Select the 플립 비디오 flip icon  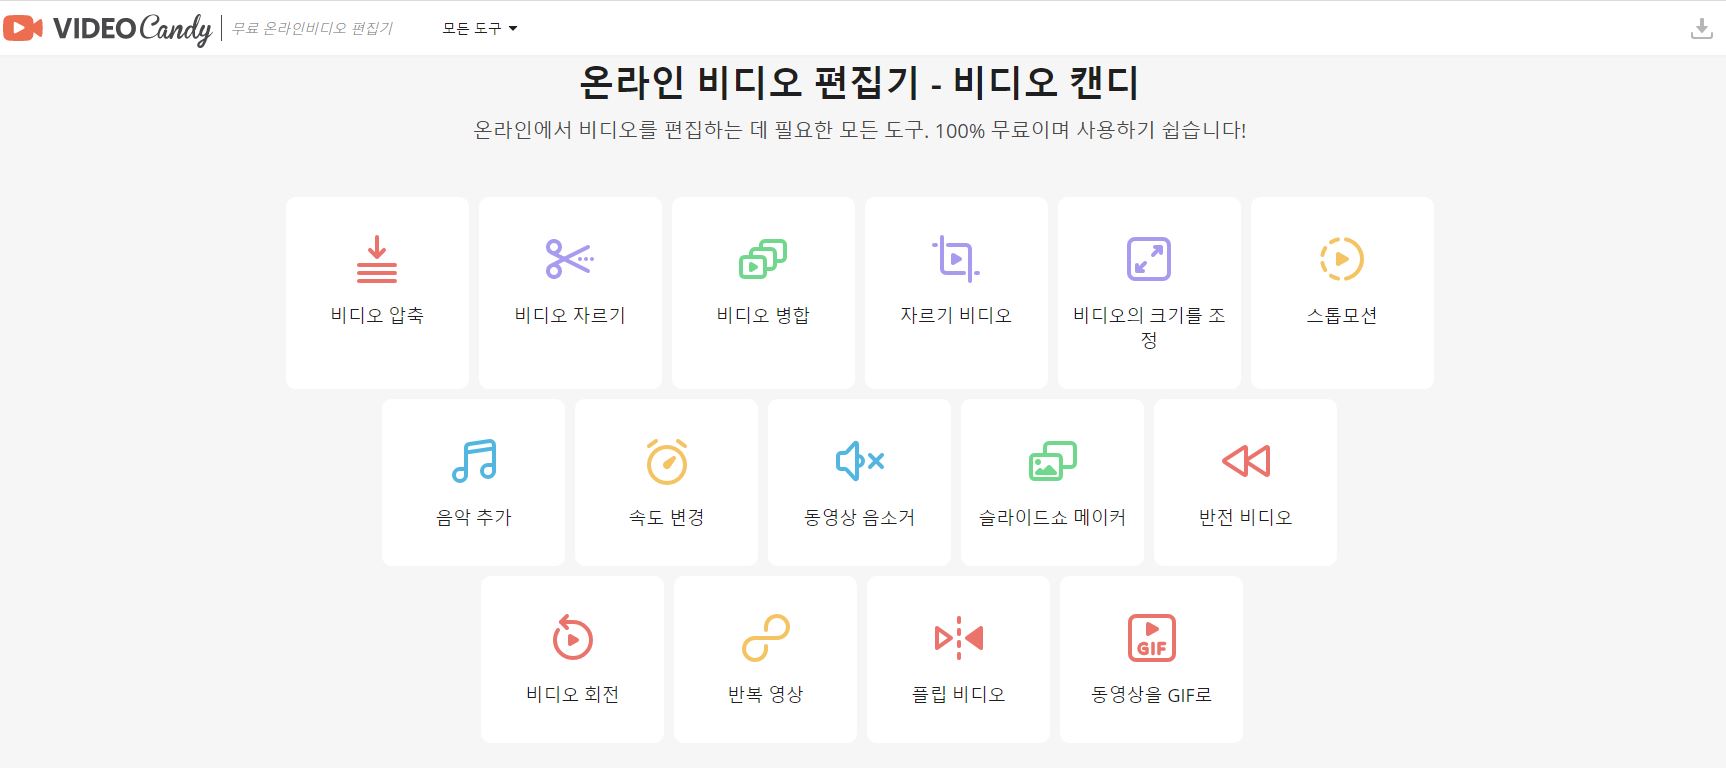tap(959, 638)
